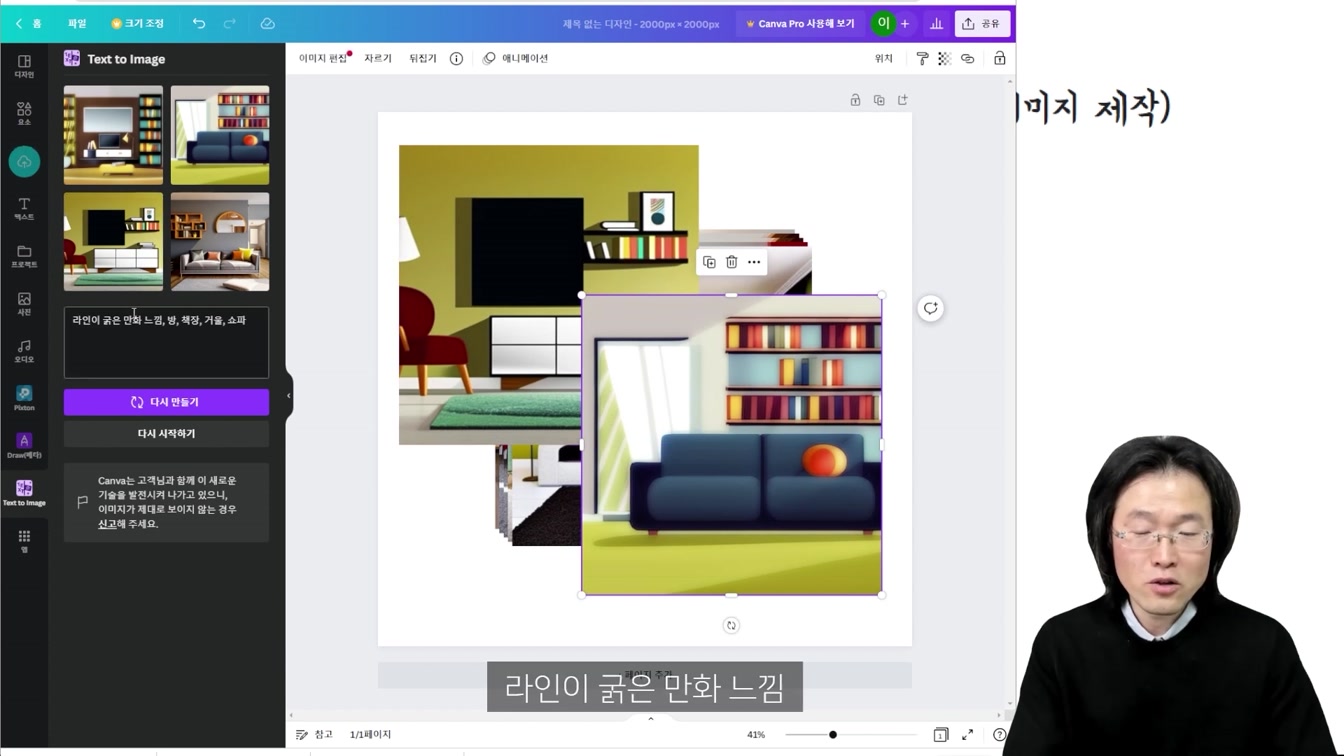
Task: Select the Text to Image sidebar app
Action: coord(24,493)
